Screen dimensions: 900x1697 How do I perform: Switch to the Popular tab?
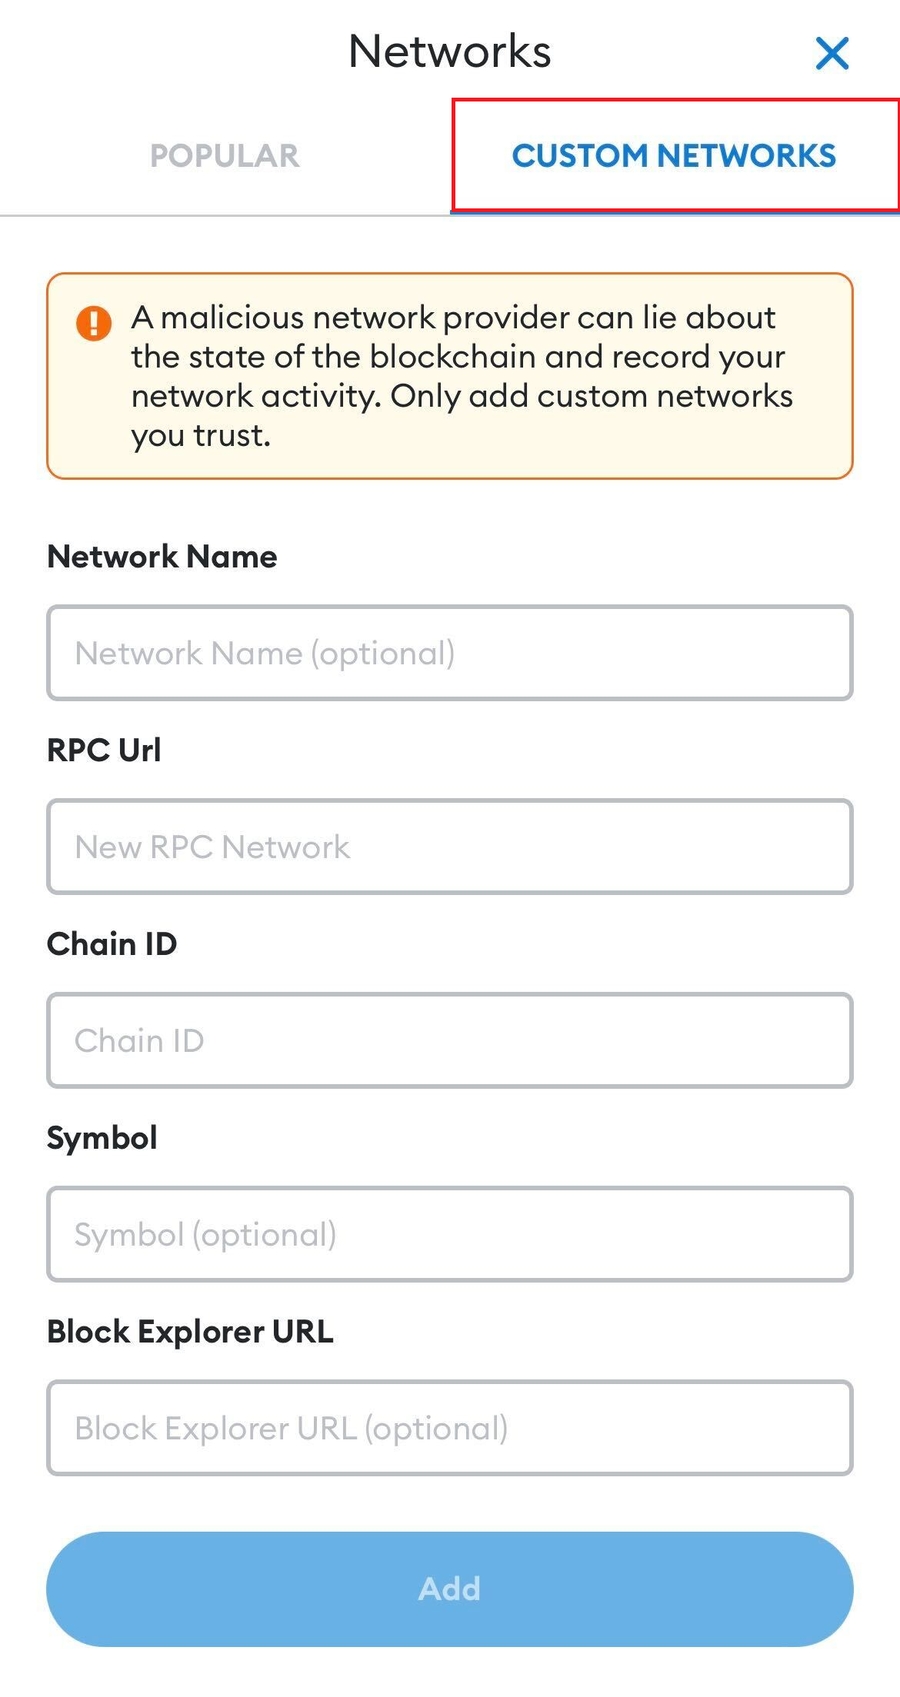pyautogui.click(x=224, y=156)
